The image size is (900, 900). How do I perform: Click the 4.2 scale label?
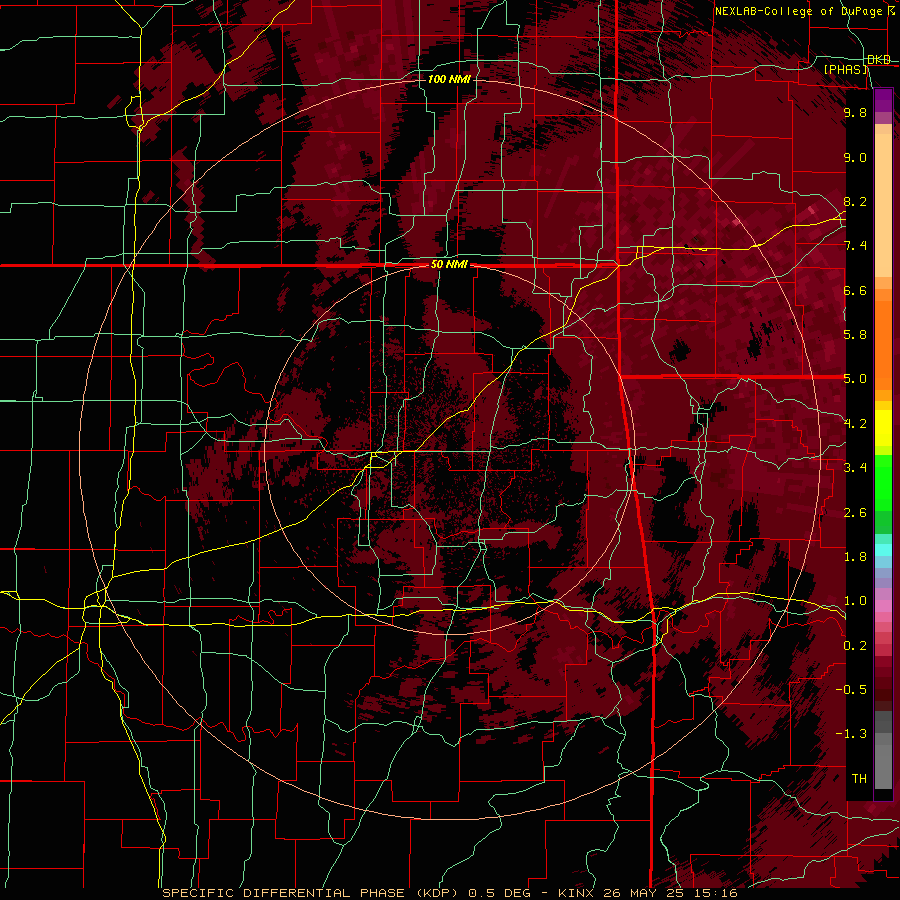pos(855,424)
